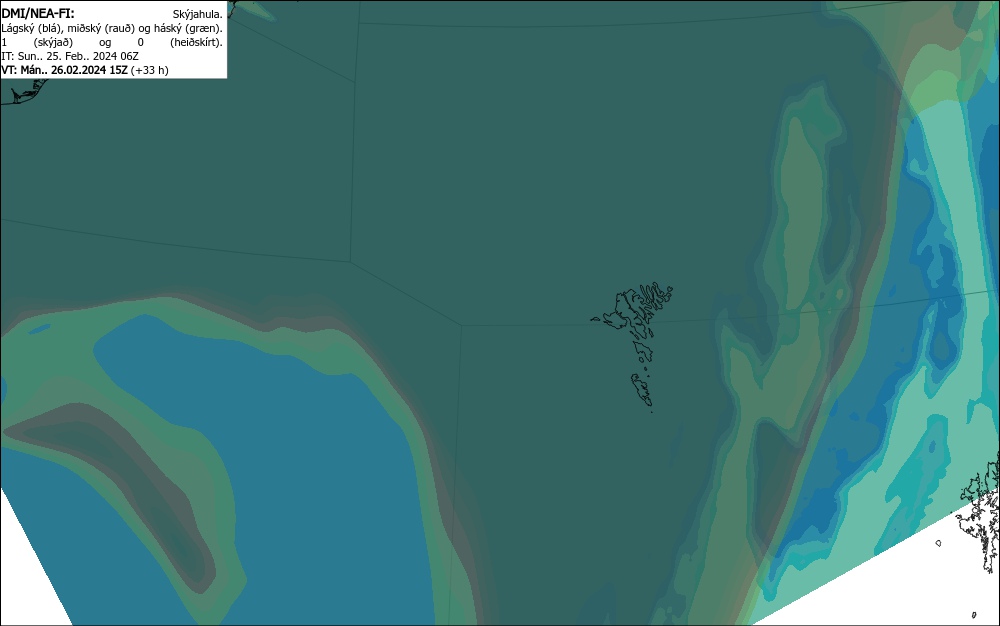Click the Faroe Islands outline on the map
1000x626 pixels.
[x=632, y=347]
